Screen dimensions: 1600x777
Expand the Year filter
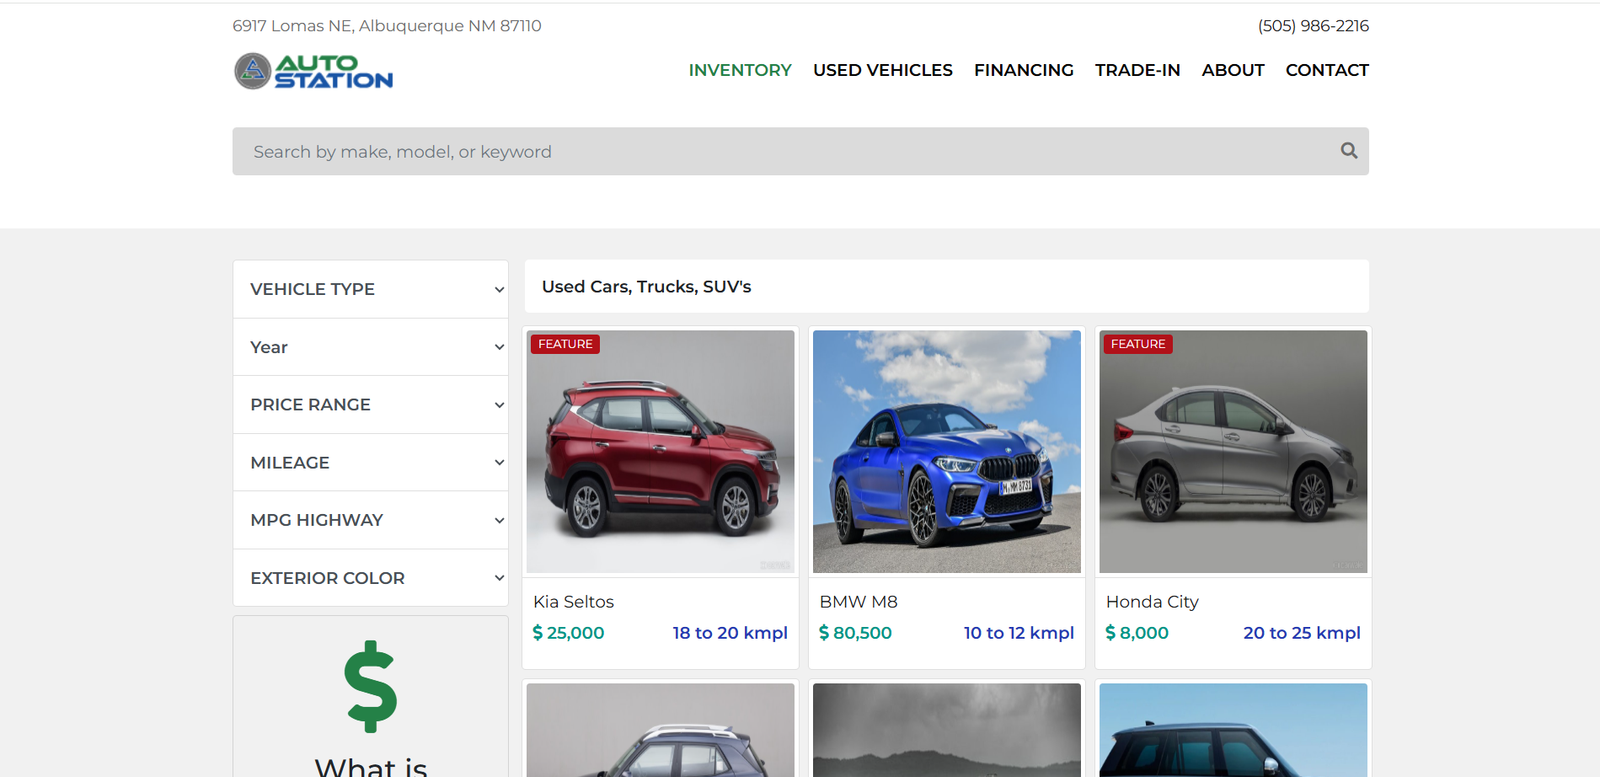[371, 347]
